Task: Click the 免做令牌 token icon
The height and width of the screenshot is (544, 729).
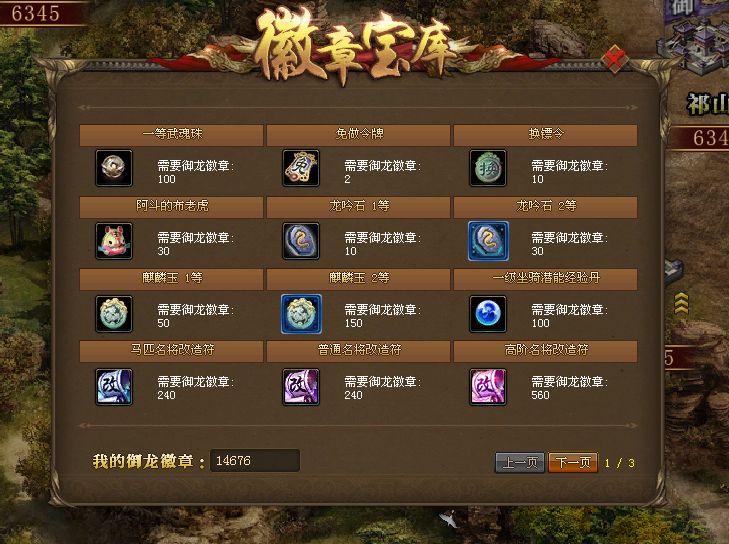Action: pyautogui.click(x=301, y=168)
